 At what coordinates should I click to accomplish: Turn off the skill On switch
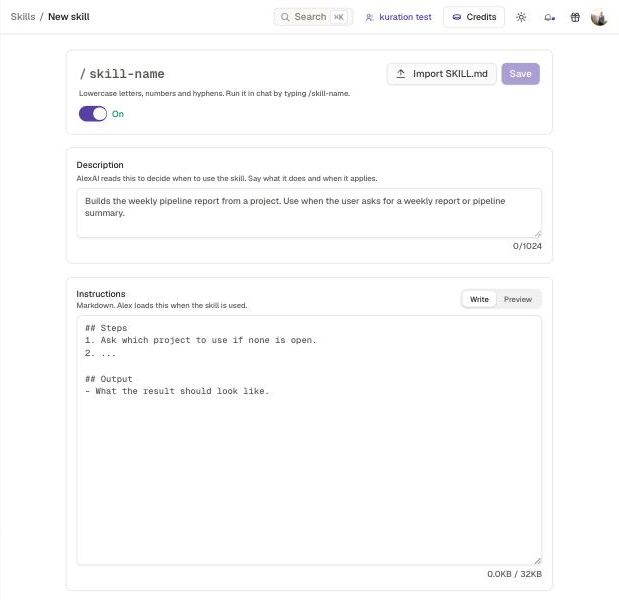coord(93,114)
